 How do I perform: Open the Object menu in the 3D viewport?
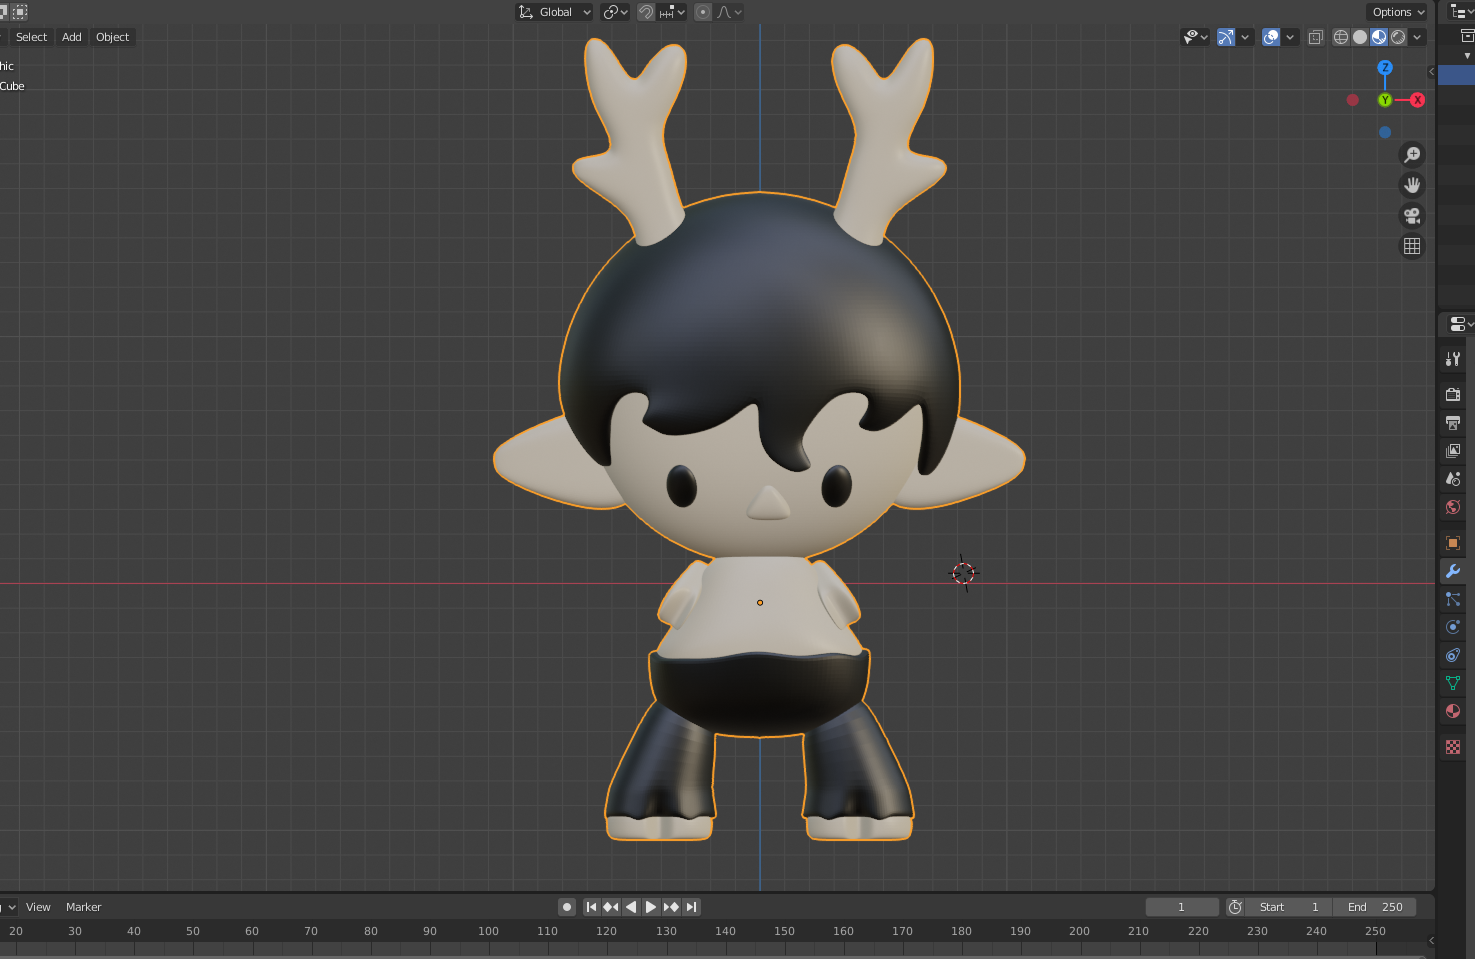pyautogui.click(x=112, y=37)
